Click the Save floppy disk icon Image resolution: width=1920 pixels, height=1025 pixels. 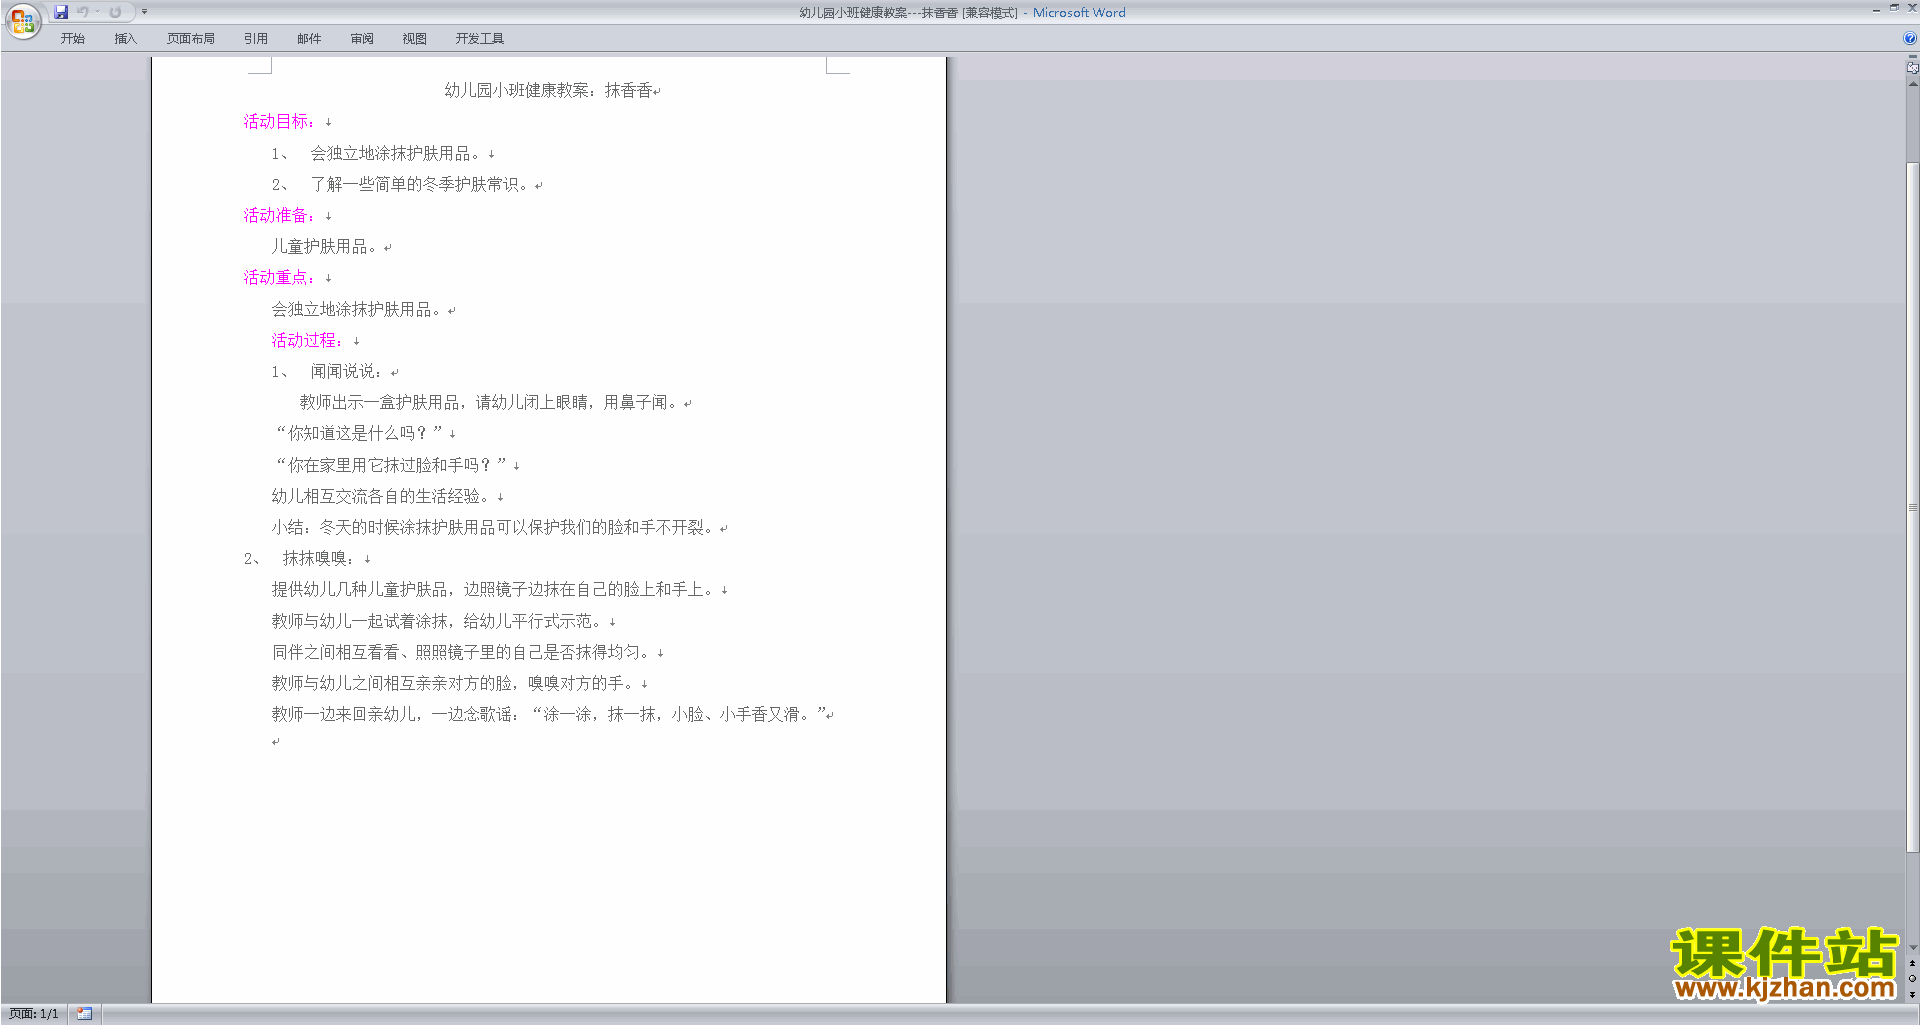[x=61, y=12]
